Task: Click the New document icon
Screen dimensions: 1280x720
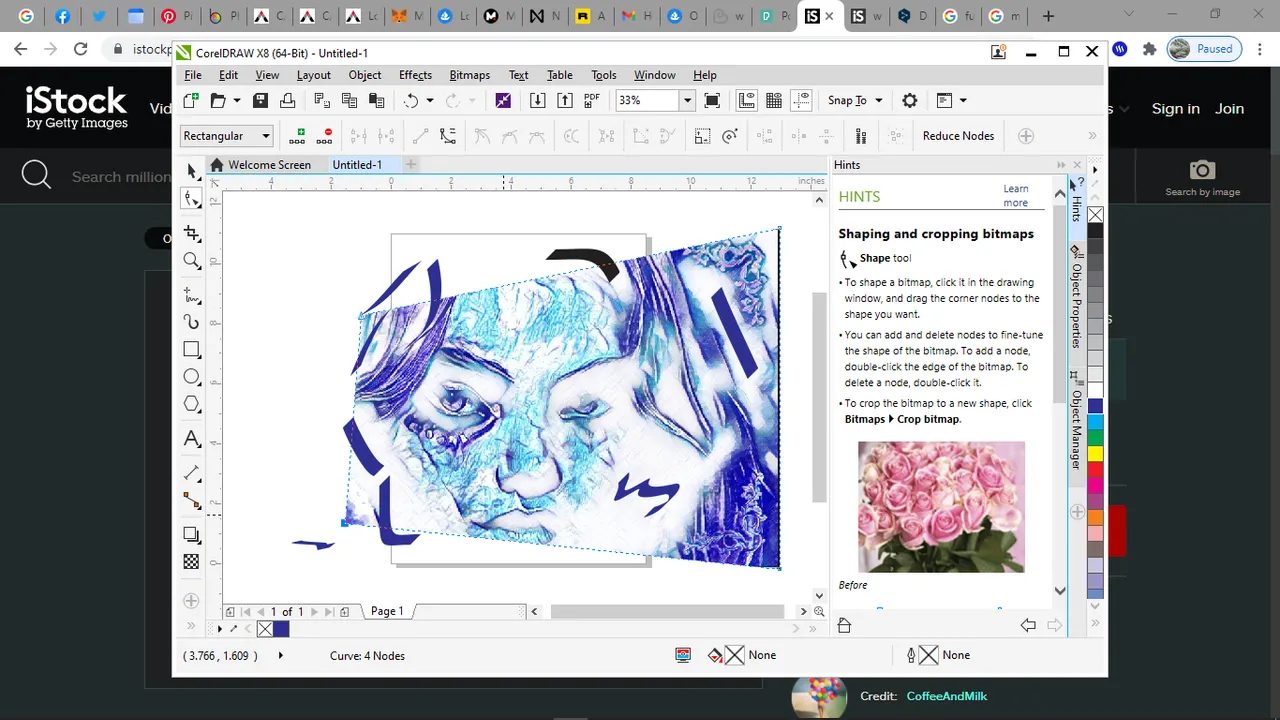Action: [191, 100]
